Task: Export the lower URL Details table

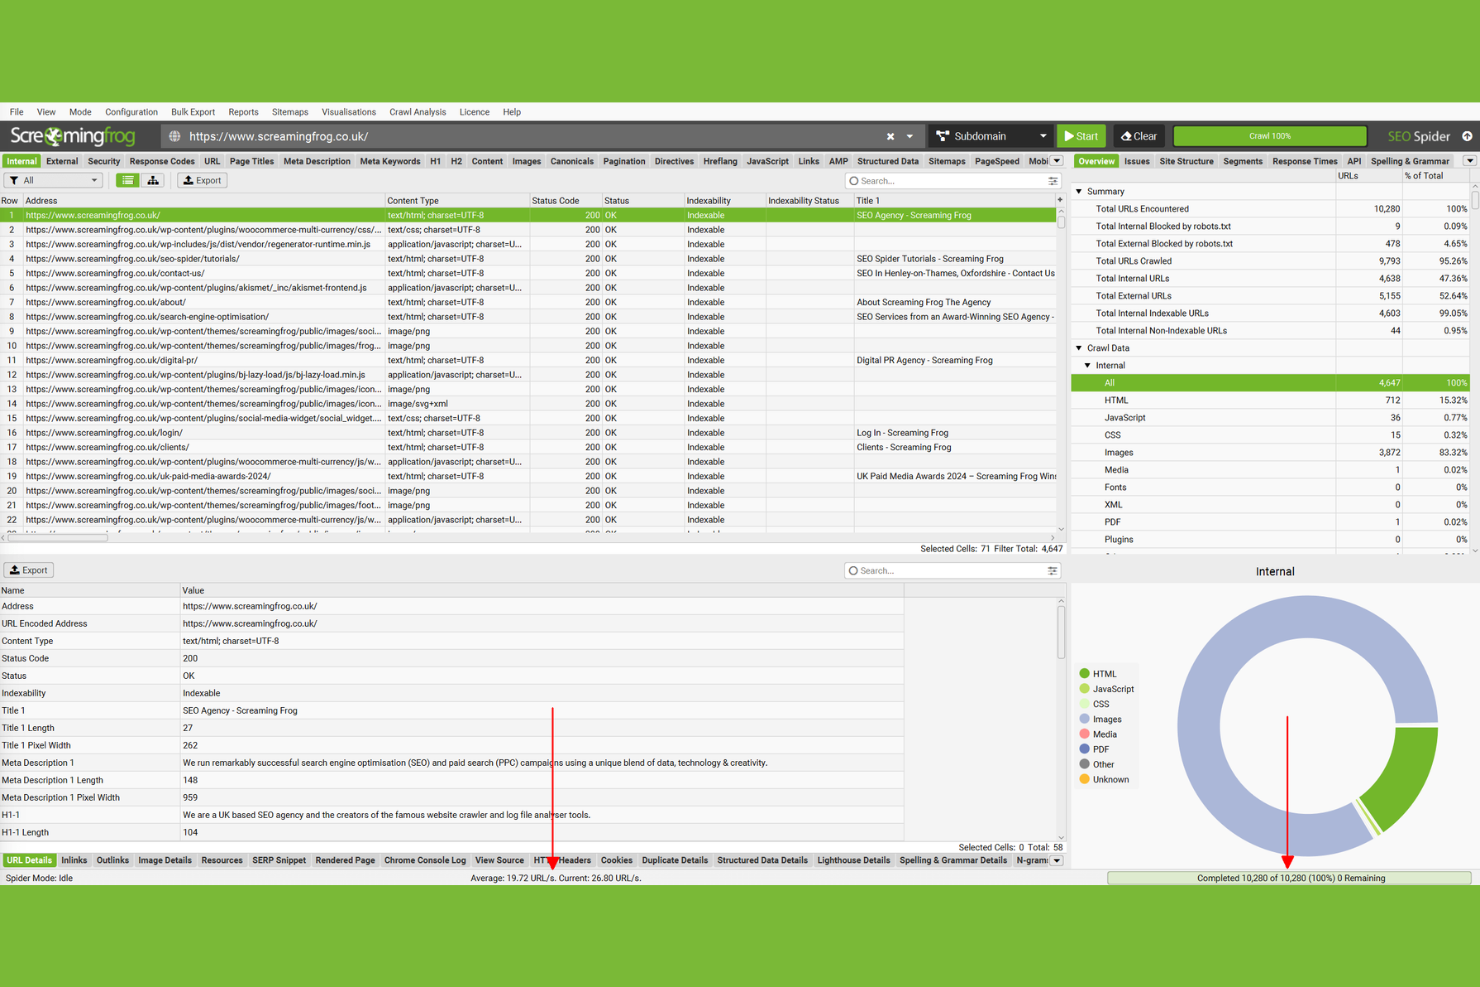Action: [x=29, y=570]
